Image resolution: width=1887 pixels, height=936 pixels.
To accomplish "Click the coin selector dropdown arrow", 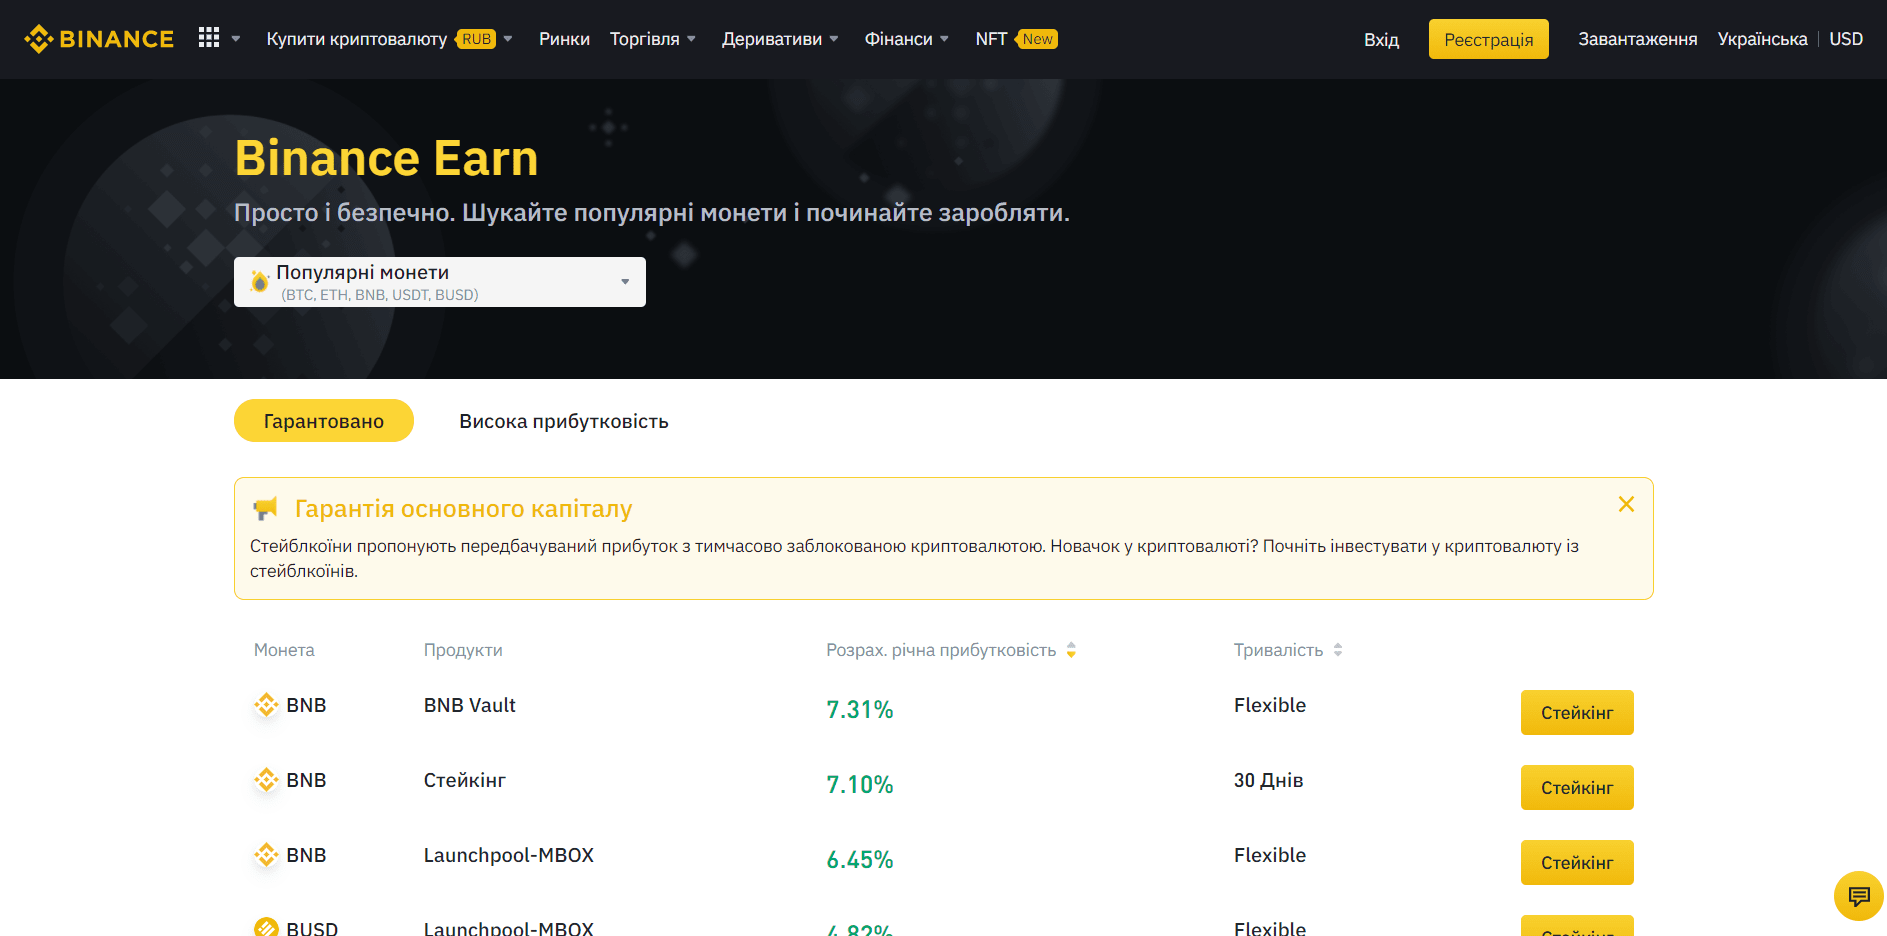I will 625,282.
